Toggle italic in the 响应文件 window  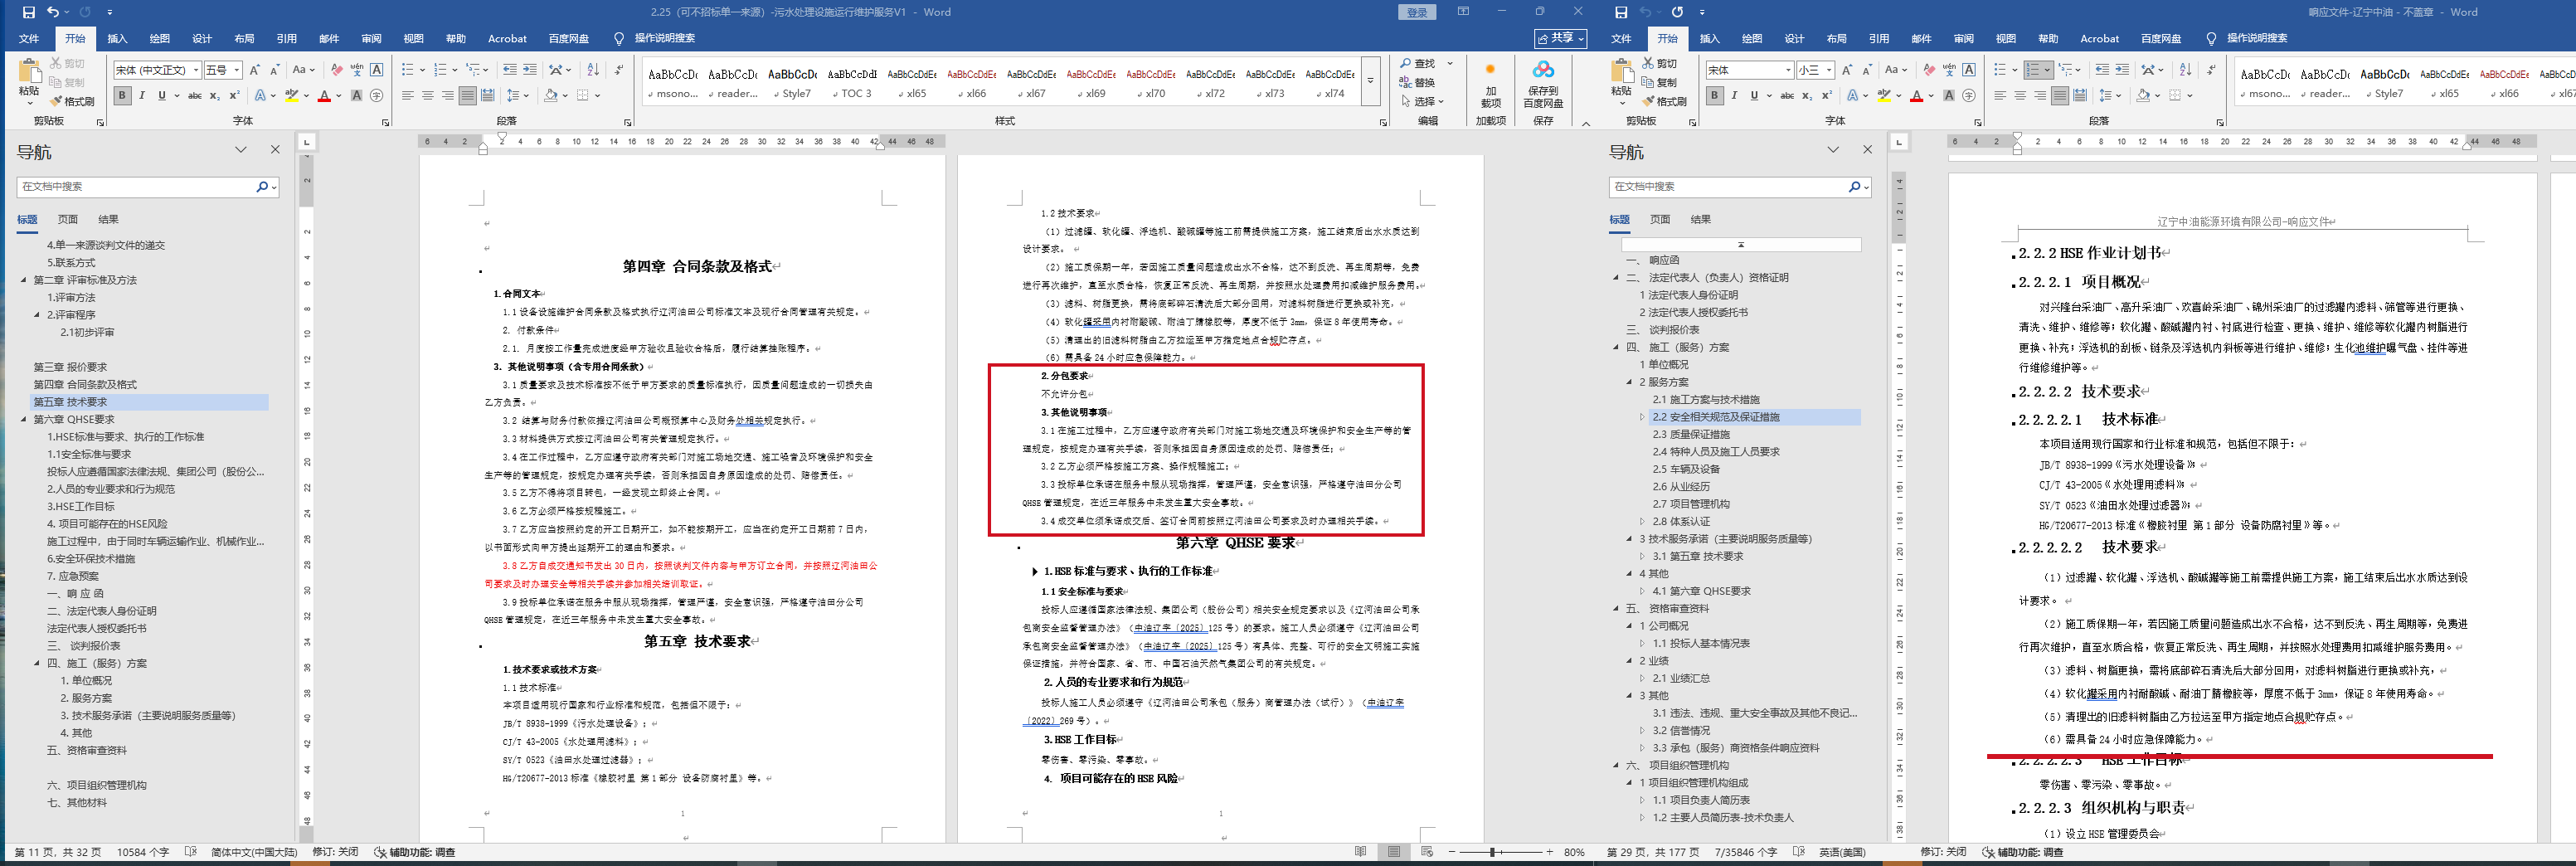[x=1734, y=95]
